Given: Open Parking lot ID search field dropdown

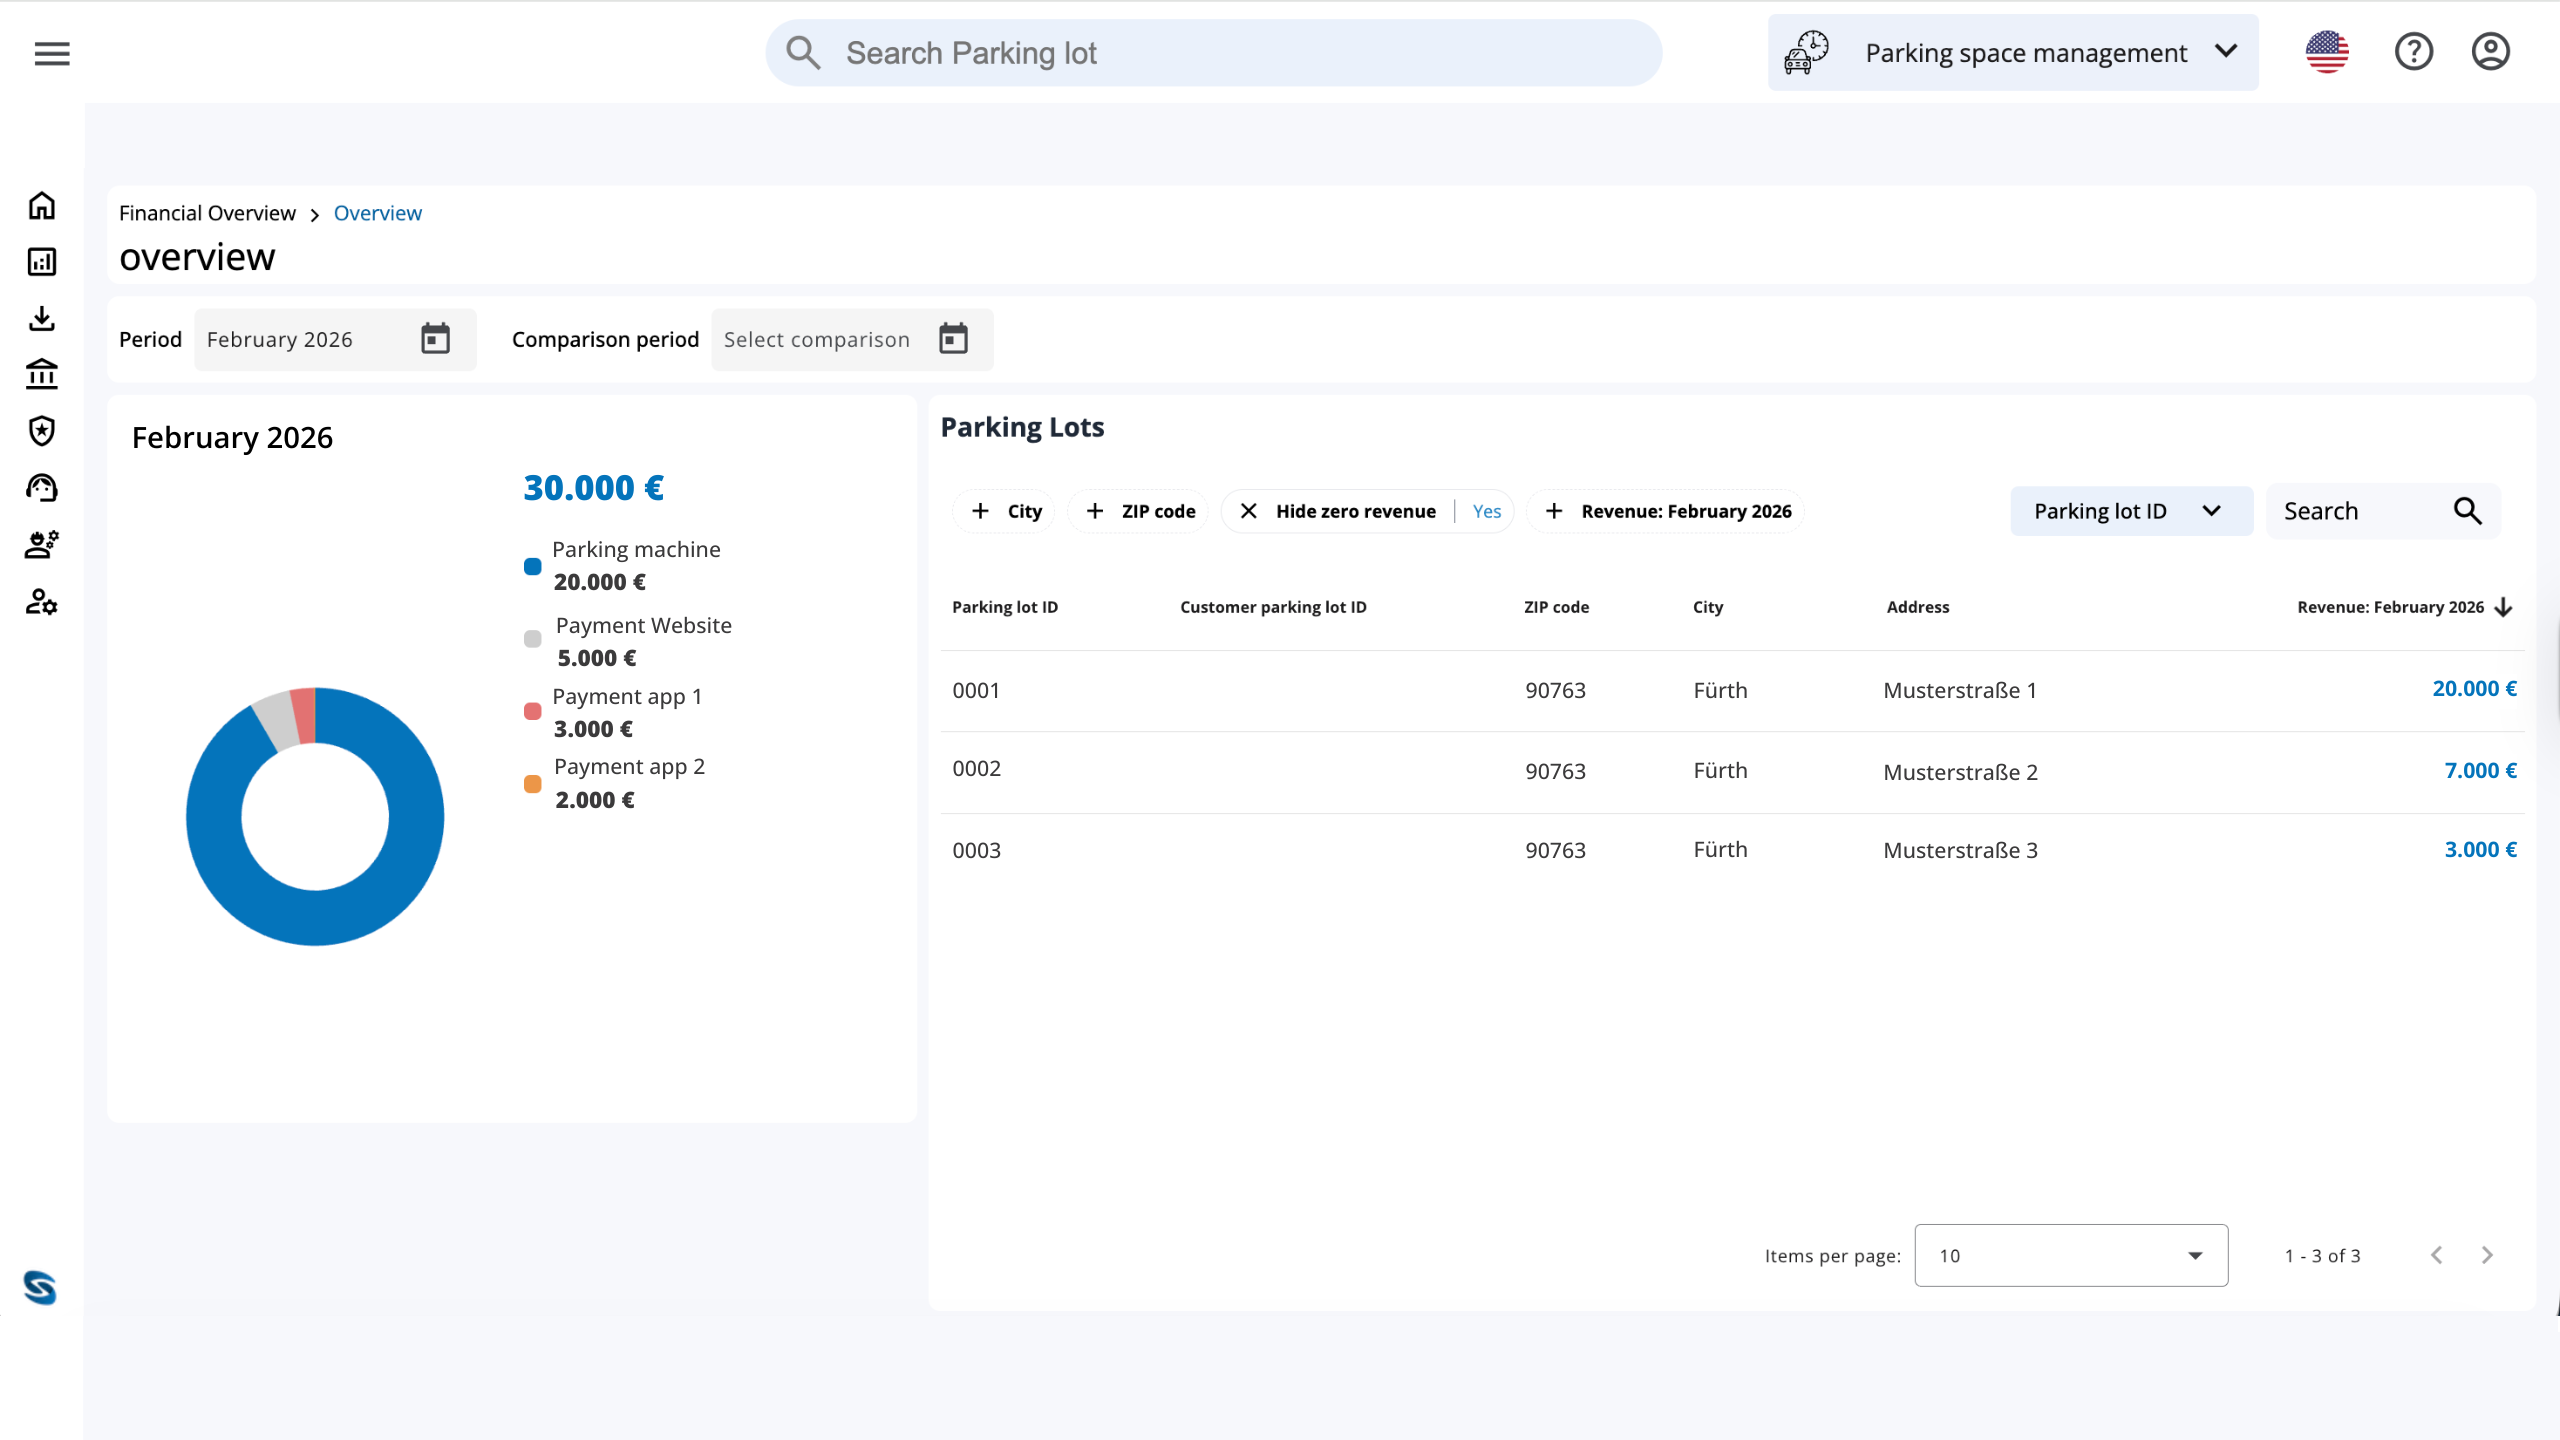Looking at the screenshot, I should 2131,511.
